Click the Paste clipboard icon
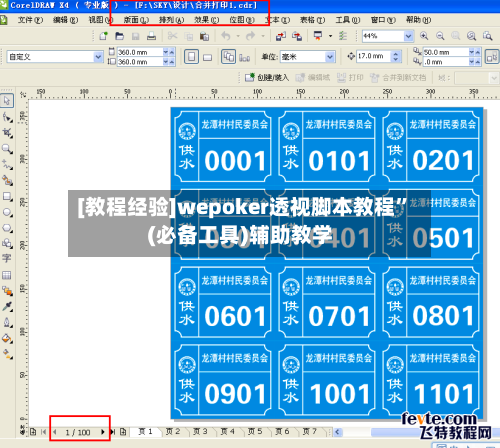Image resolution: width=500 pixels, height=448 pixels. (204, 36)
